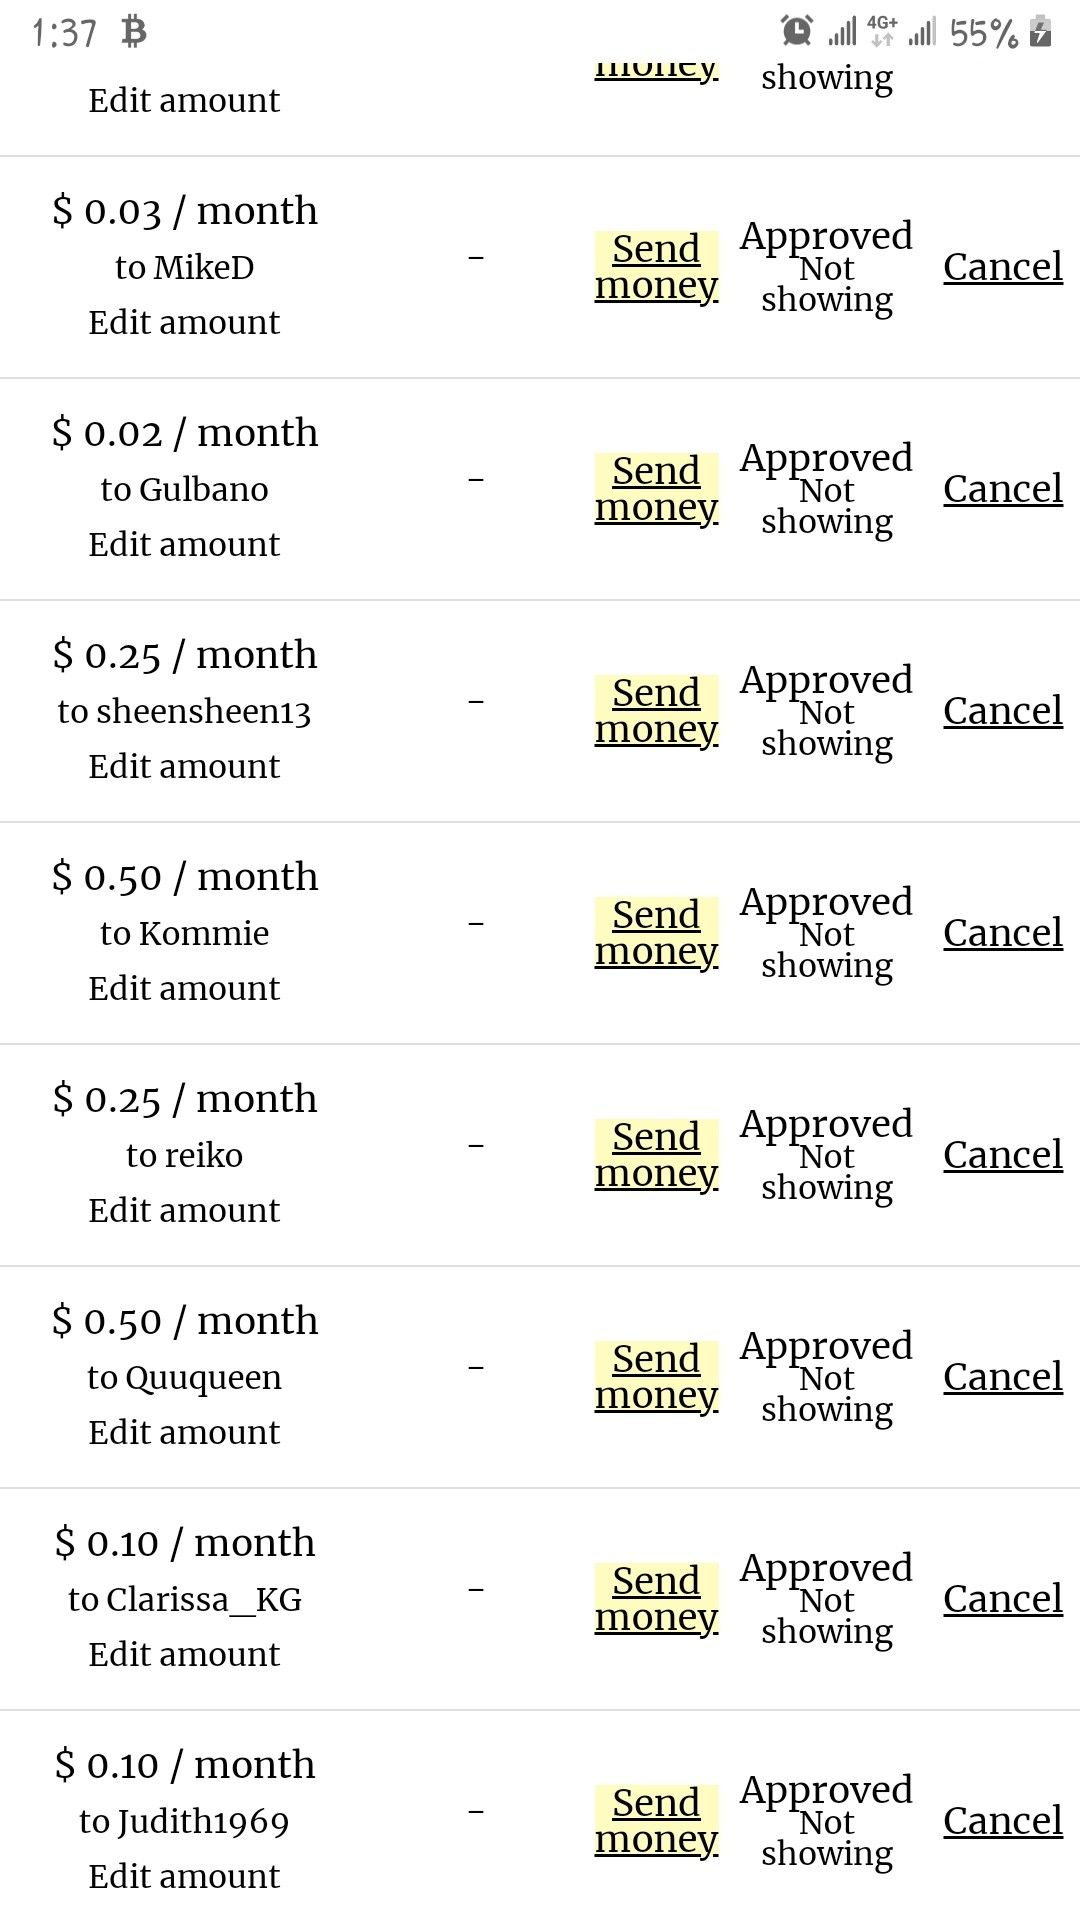Image resolution: width=1080 pixels, height=1920 pixels.
Task: Tap the alarm clock status icon
Action: point(796,32)
